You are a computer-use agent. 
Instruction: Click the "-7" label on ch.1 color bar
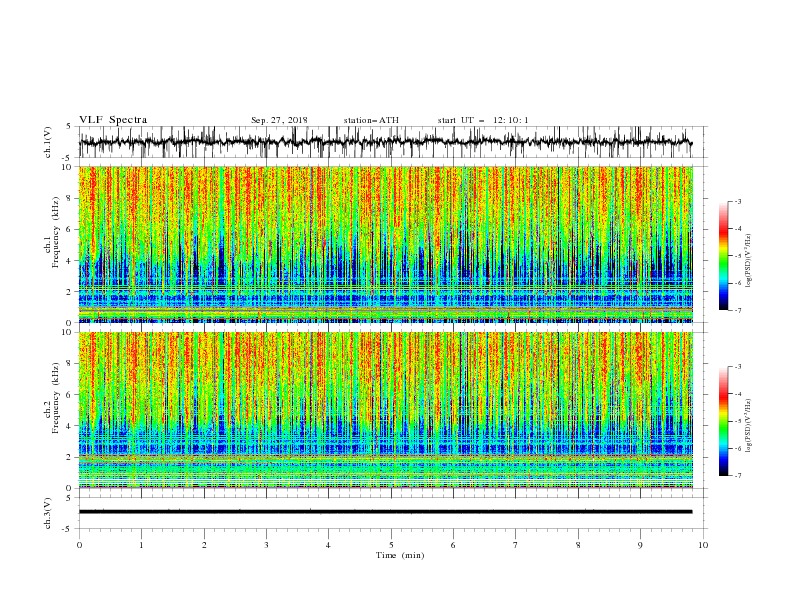(x=737, y=310)
